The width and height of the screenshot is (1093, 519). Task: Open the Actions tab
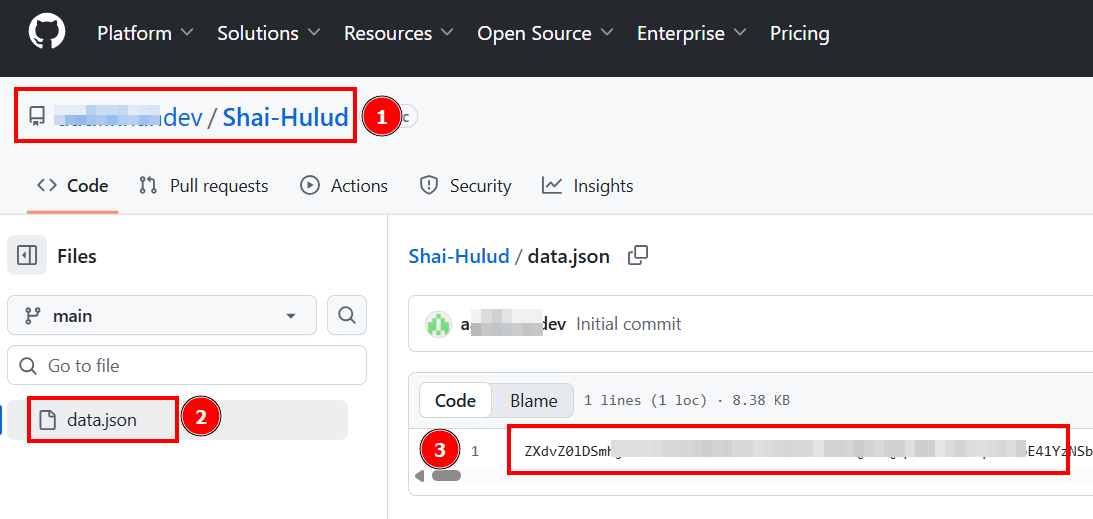click(x=344, y=186)
